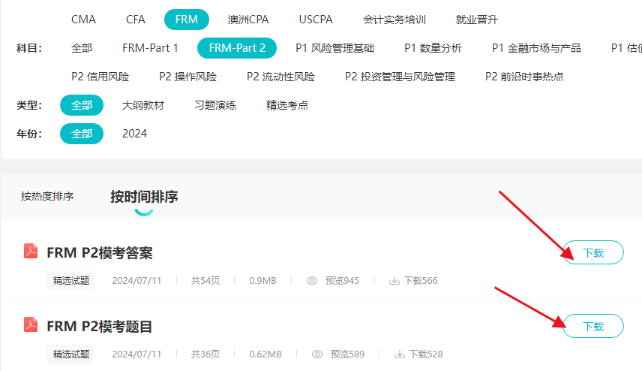Select the CFA category tab
The width and height of the screenshot is (642, 371).
pyautogui.click(x=136, y=20)
